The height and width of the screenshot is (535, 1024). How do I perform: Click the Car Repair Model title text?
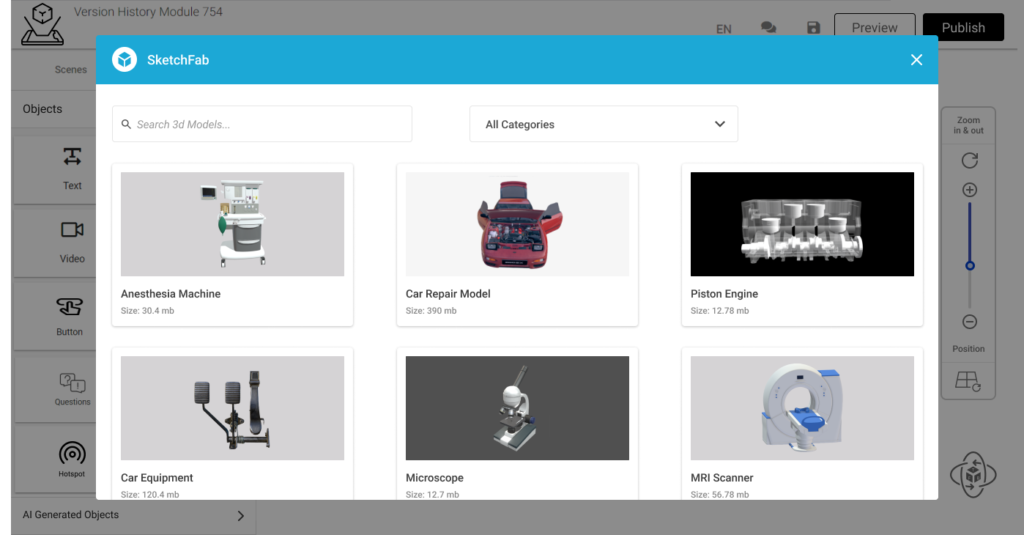point(448,294)
